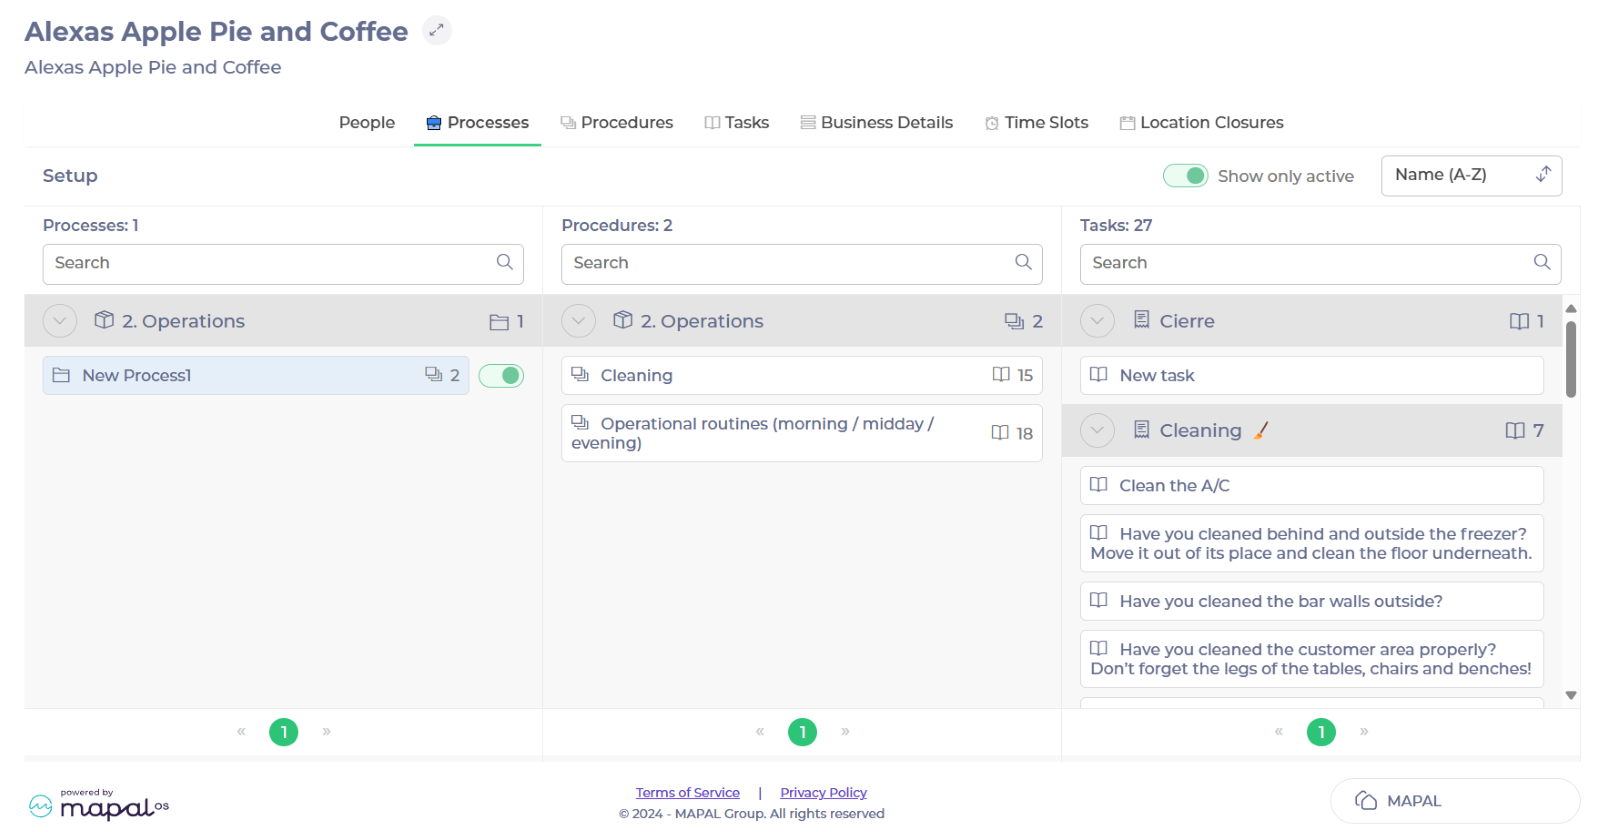Click the procedure icon beside Cleaning procedure
Screen dimensions: 1600x832
coord(580,374)
